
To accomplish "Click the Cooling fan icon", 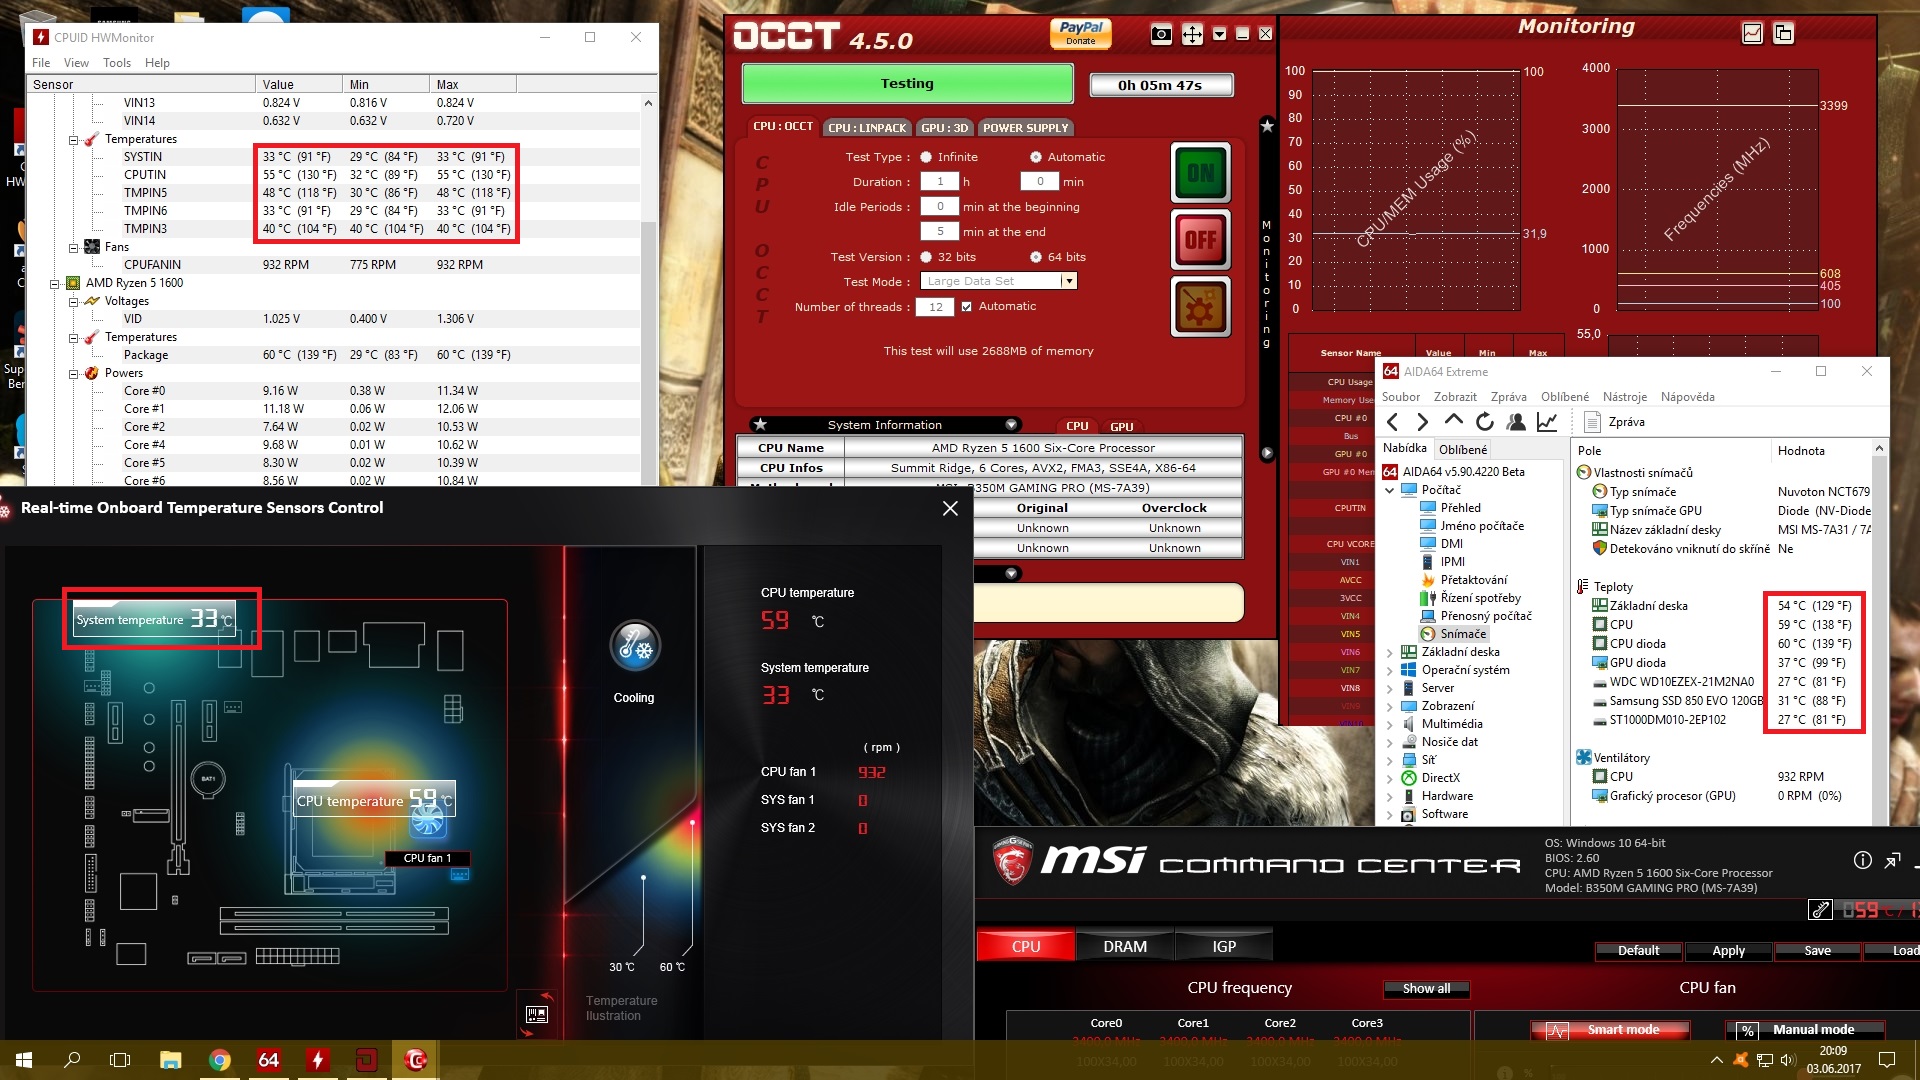I will tap(634, 646).
